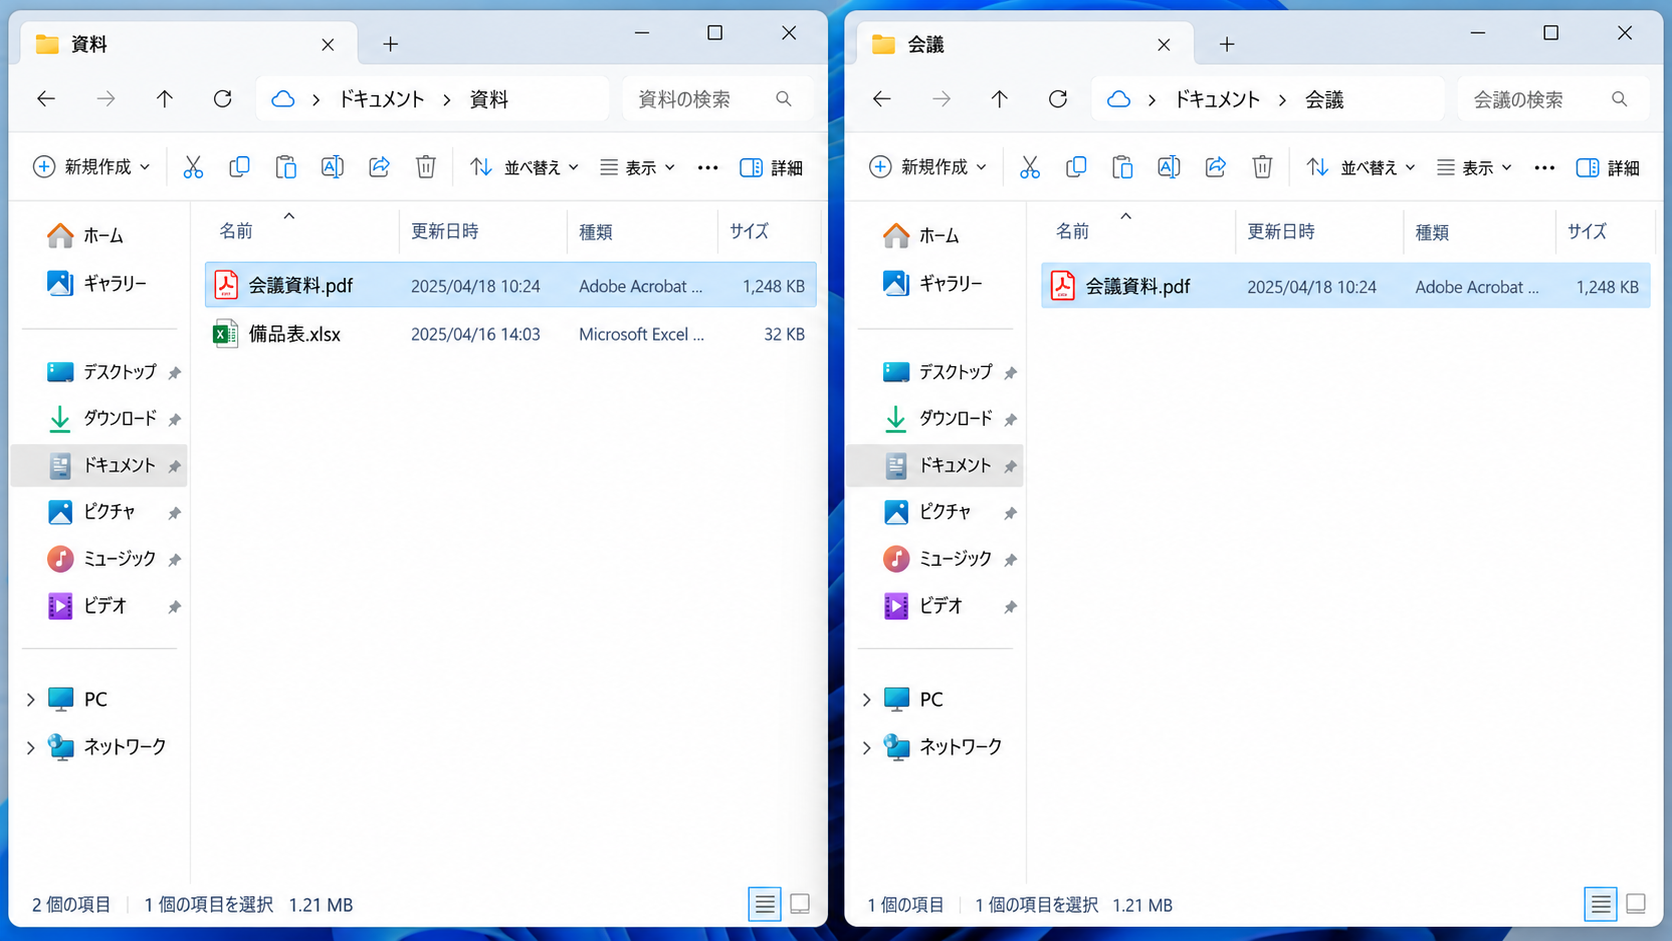Click the 資料の検索 search box
This screenshot has height=941, width=1672.
[714, 99]
